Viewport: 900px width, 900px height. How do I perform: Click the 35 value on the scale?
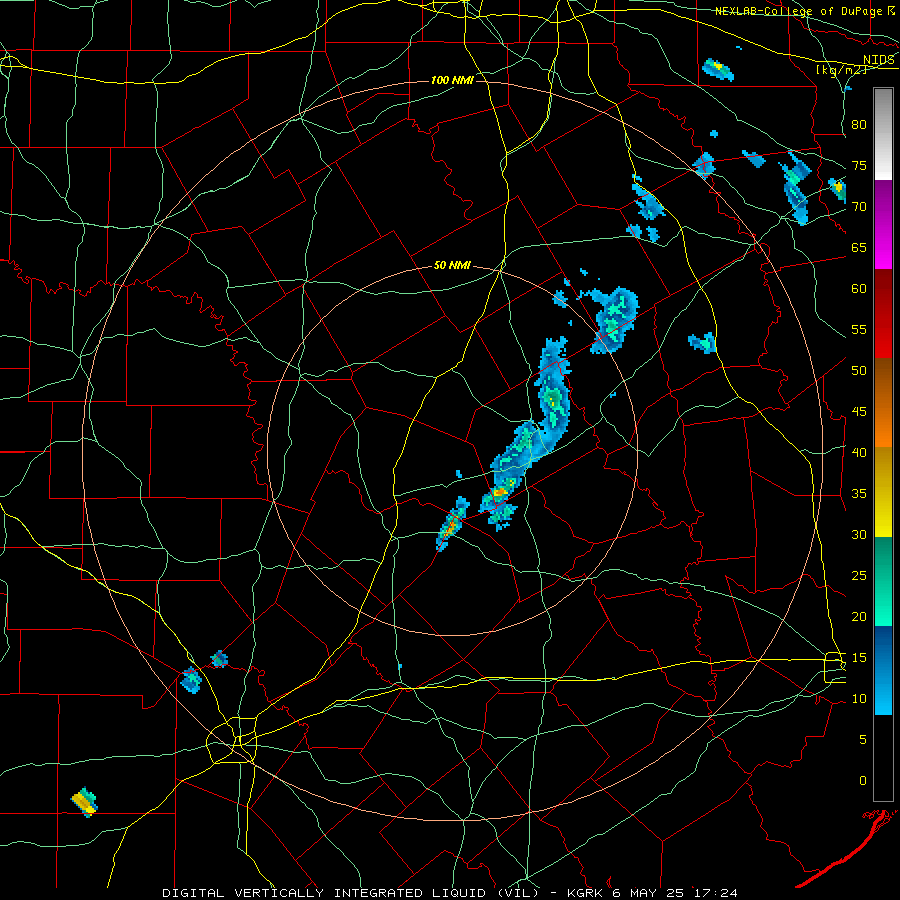pos(859,494)
